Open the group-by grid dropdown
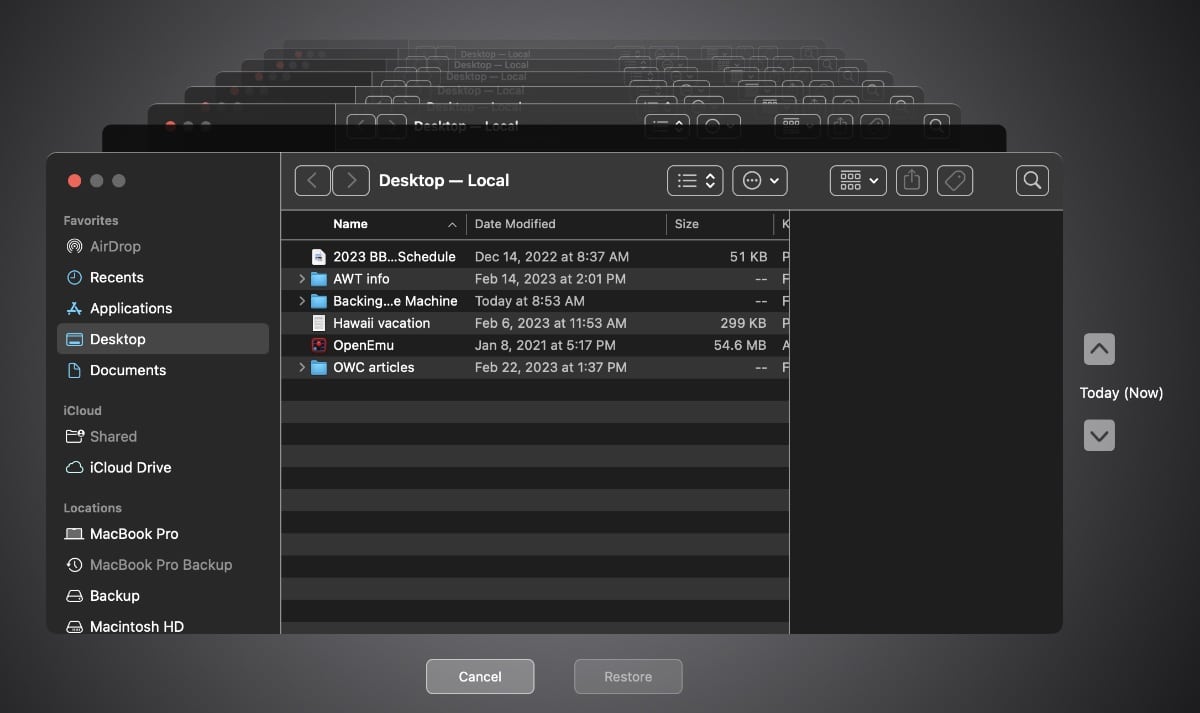 point(858,181)
